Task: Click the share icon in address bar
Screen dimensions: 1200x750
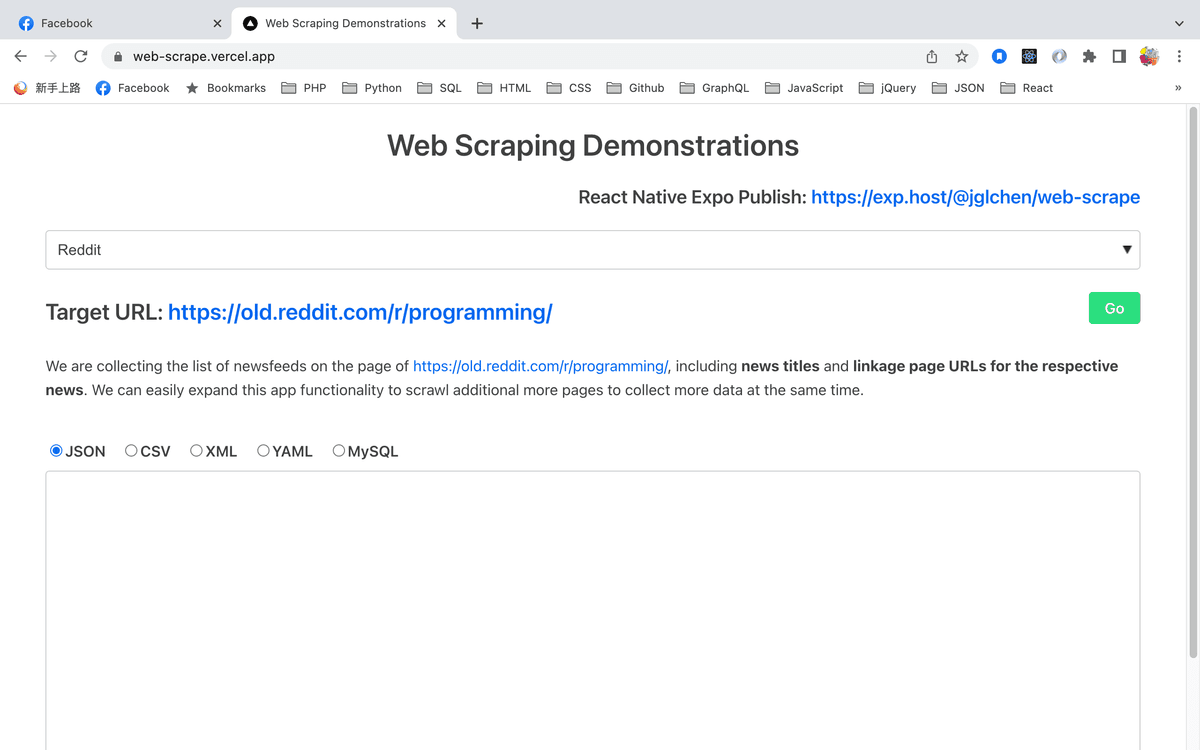Action: point(932,57)
